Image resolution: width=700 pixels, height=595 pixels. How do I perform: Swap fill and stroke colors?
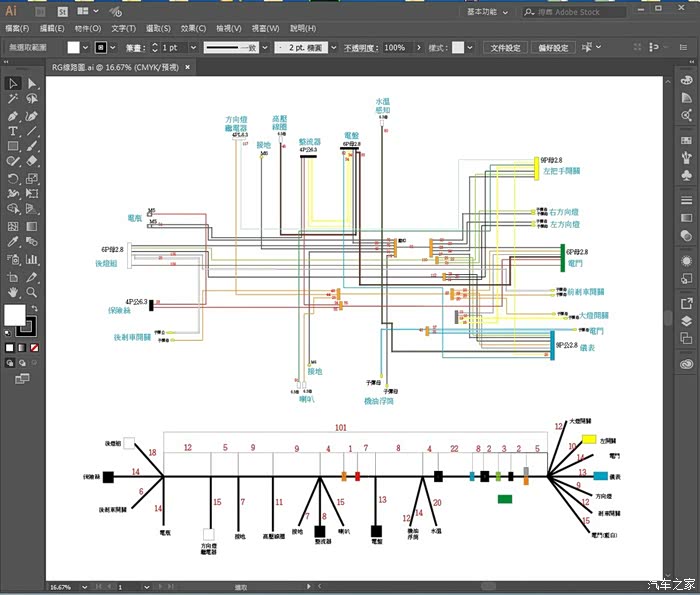34,309
